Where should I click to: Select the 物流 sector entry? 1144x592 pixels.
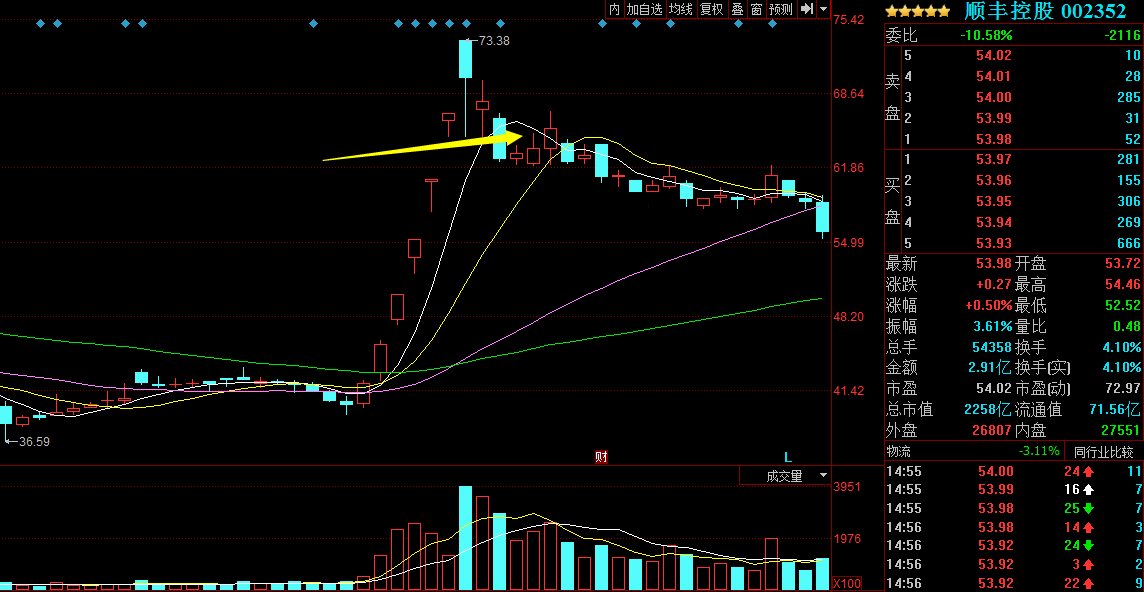901,452
